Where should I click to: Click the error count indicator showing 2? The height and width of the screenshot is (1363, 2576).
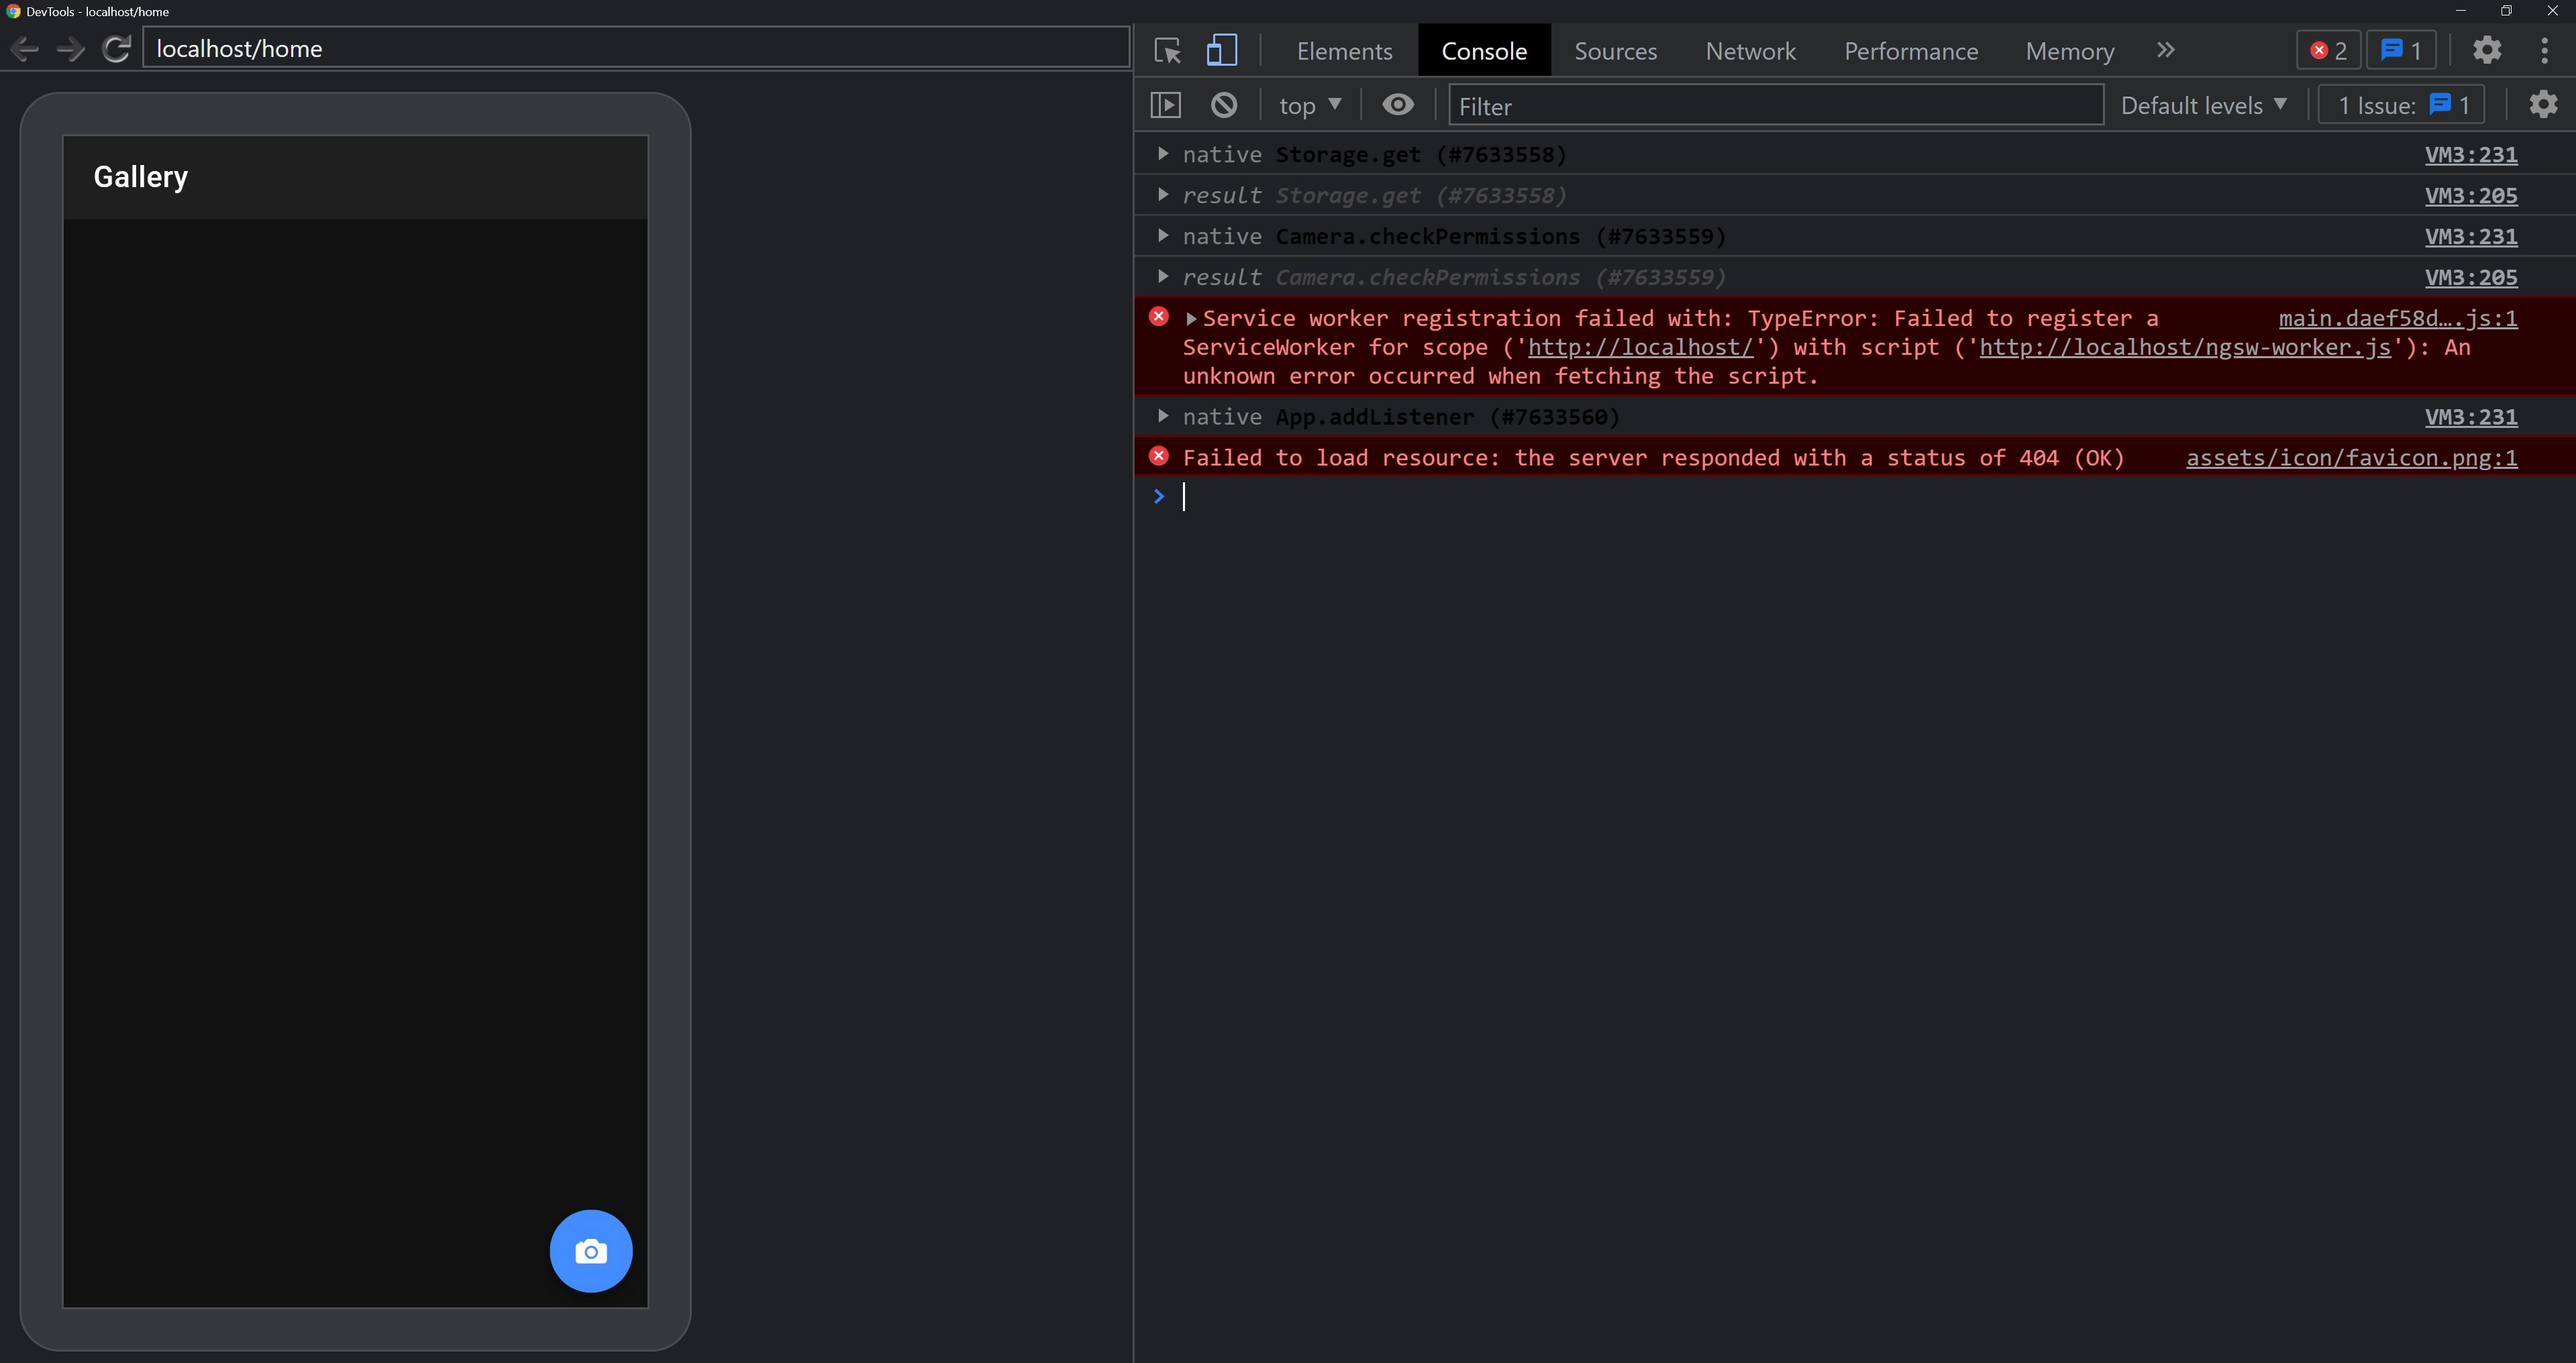[x=2327, y=50]
